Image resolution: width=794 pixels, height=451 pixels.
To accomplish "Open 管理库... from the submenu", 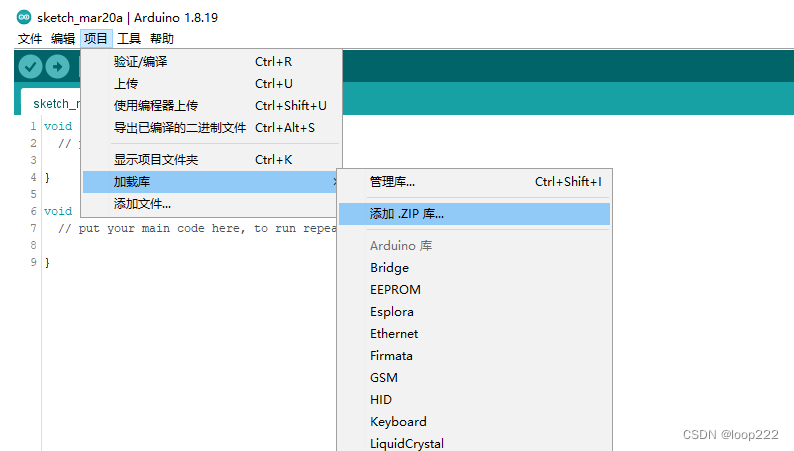I will (x=474, y=182).
